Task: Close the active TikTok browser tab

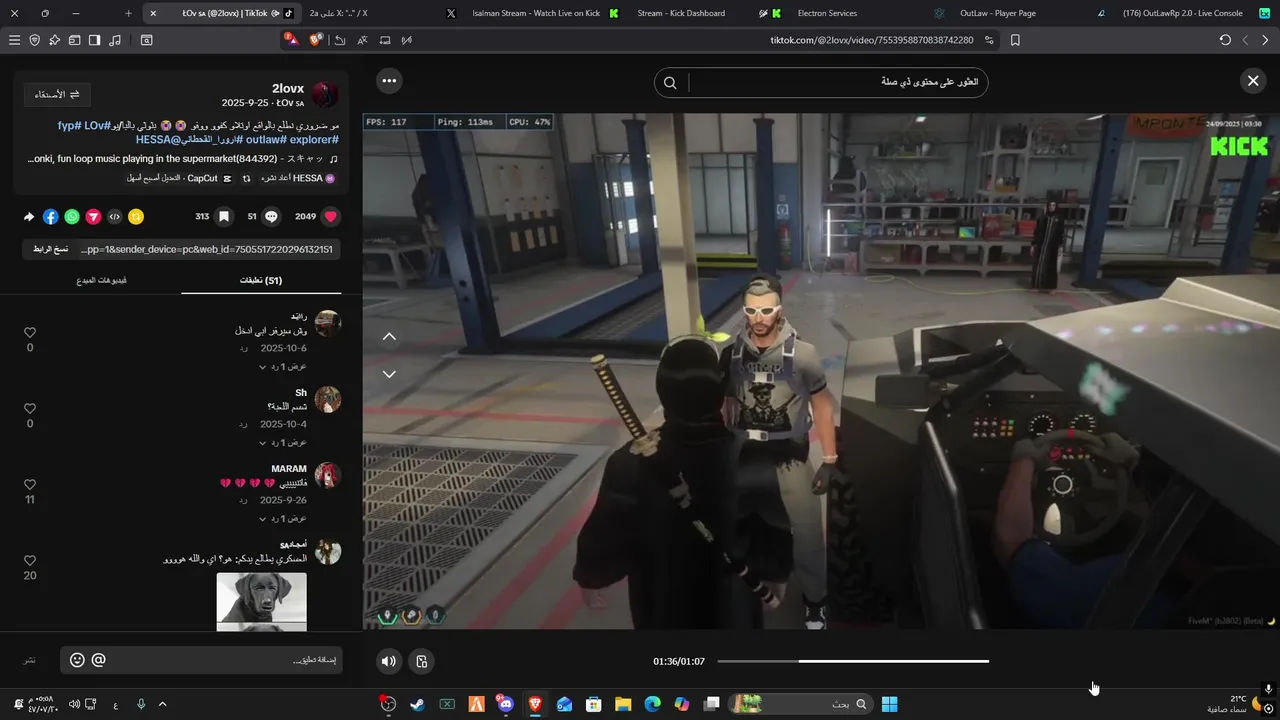Action: click(153, 13)
